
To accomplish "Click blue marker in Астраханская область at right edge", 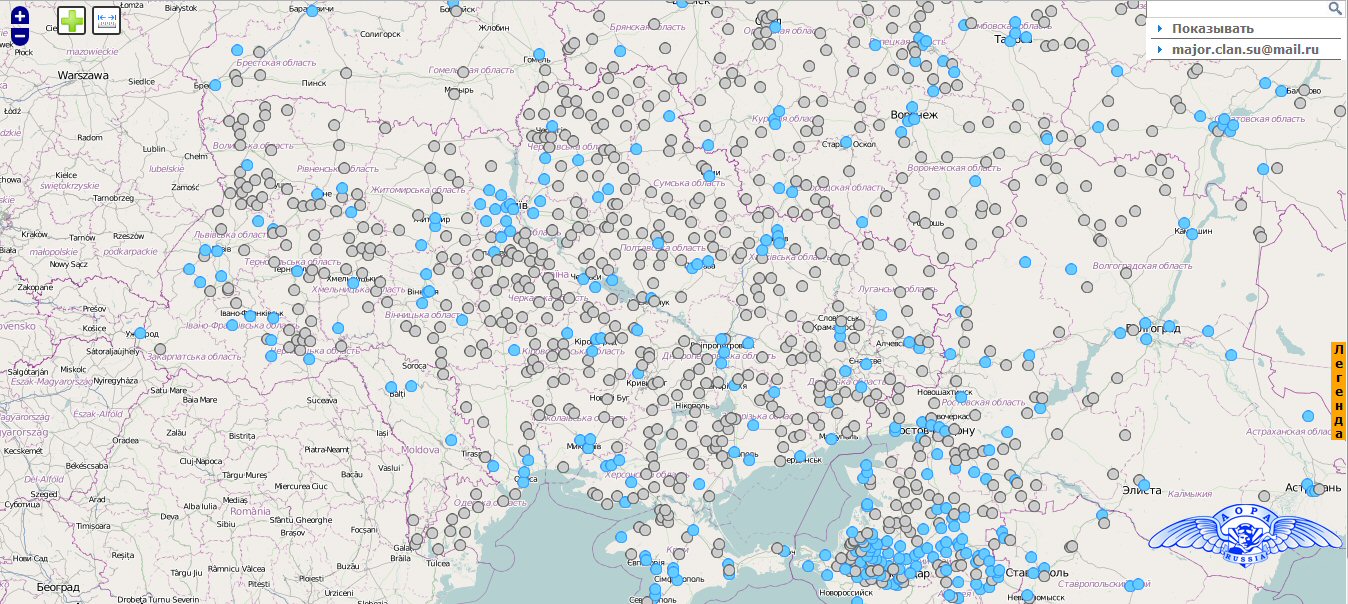I will (x=1307, y=417).
